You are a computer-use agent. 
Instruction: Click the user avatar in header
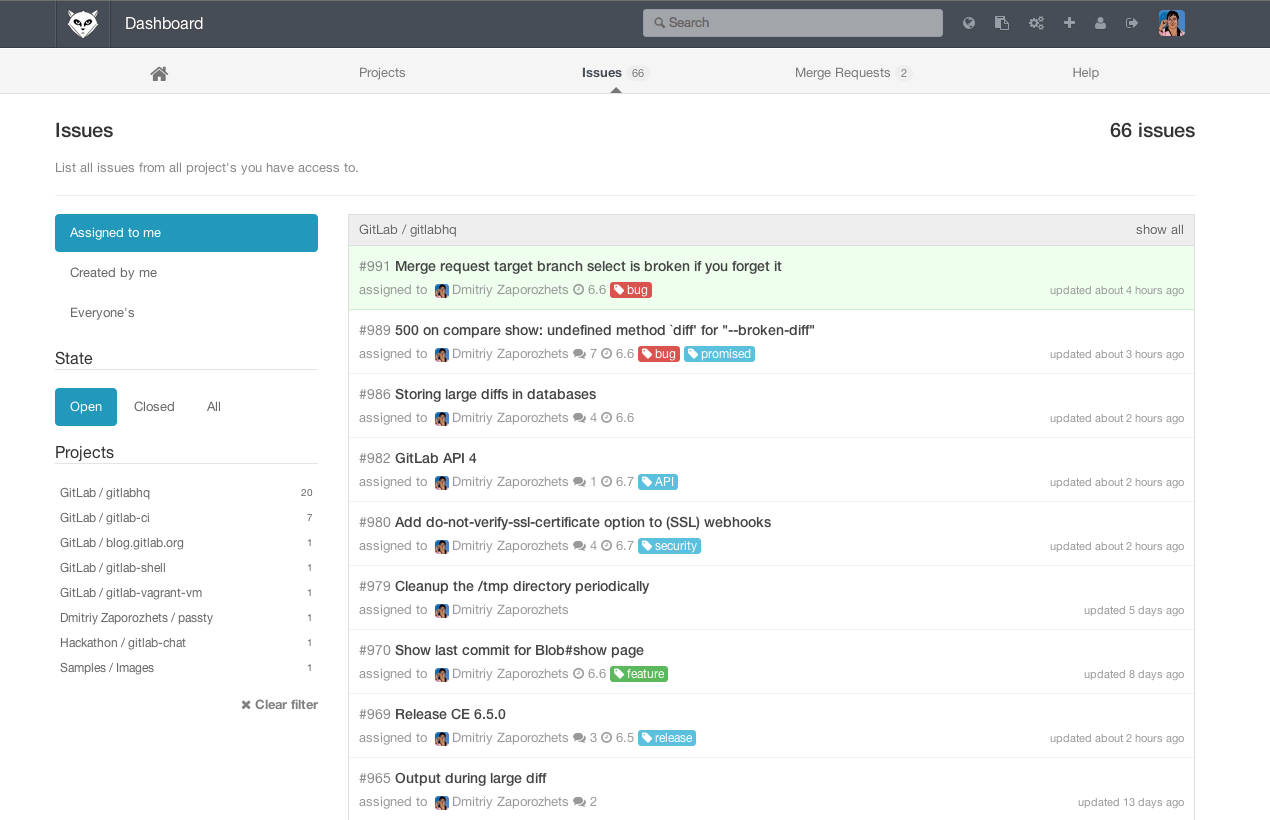[x=1171, y=23]
